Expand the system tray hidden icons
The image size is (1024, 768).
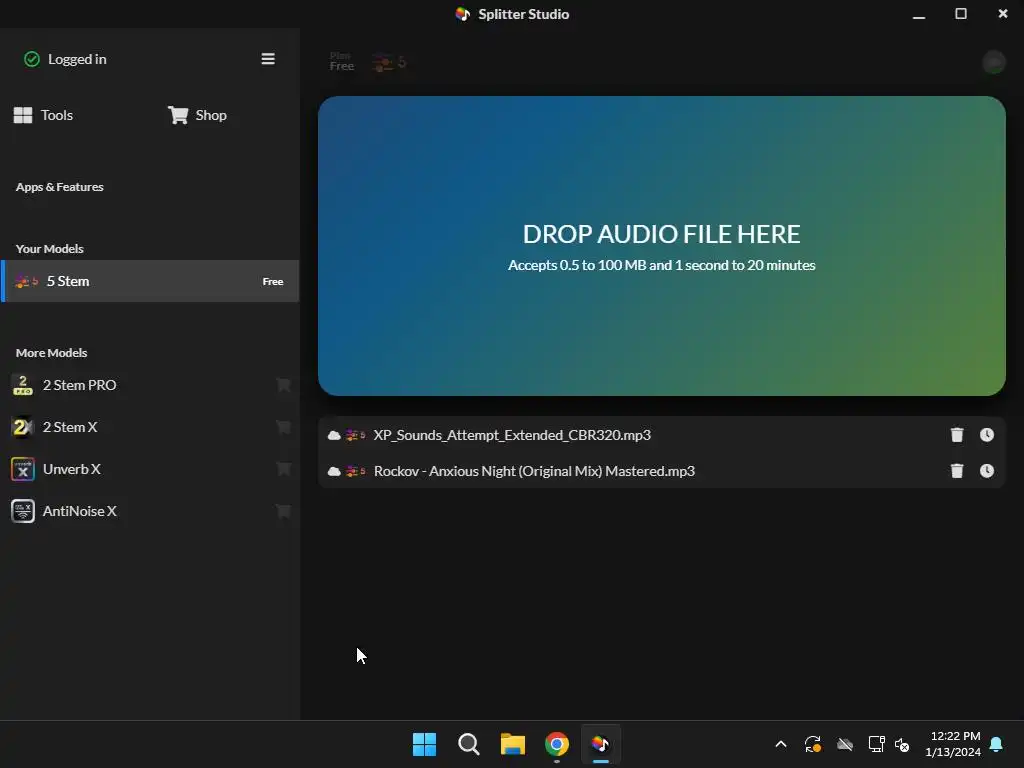pos(780,744)
